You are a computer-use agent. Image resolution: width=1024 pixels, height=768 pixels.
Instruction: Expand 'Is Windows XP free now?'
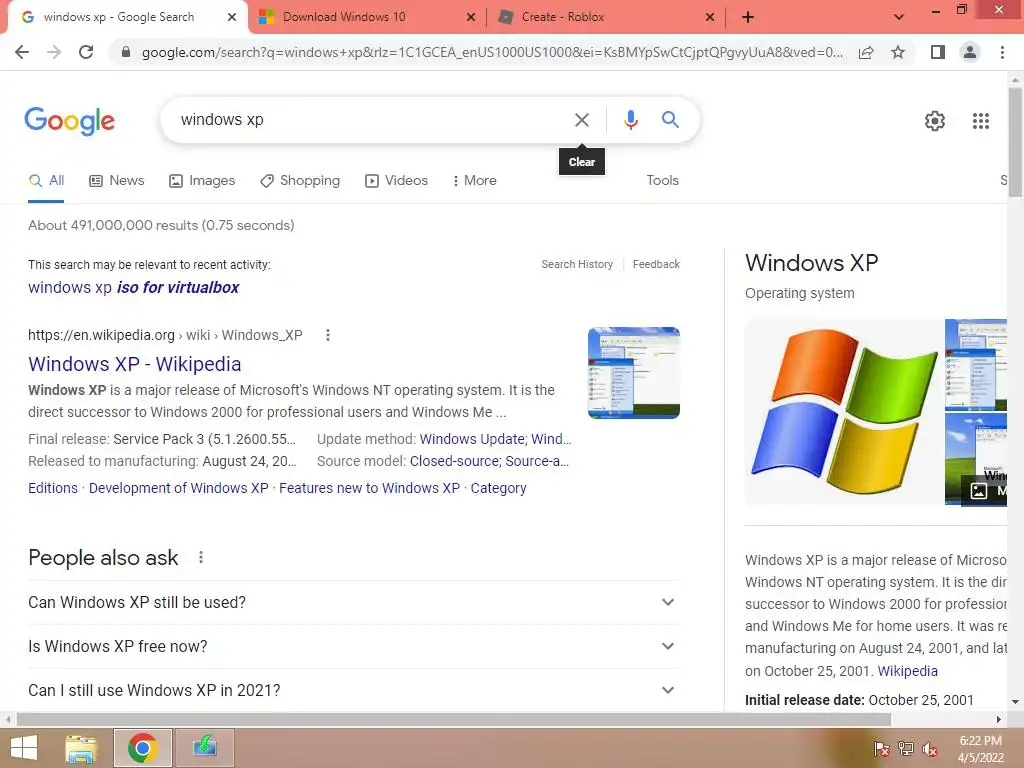click(x=354, y=647)
